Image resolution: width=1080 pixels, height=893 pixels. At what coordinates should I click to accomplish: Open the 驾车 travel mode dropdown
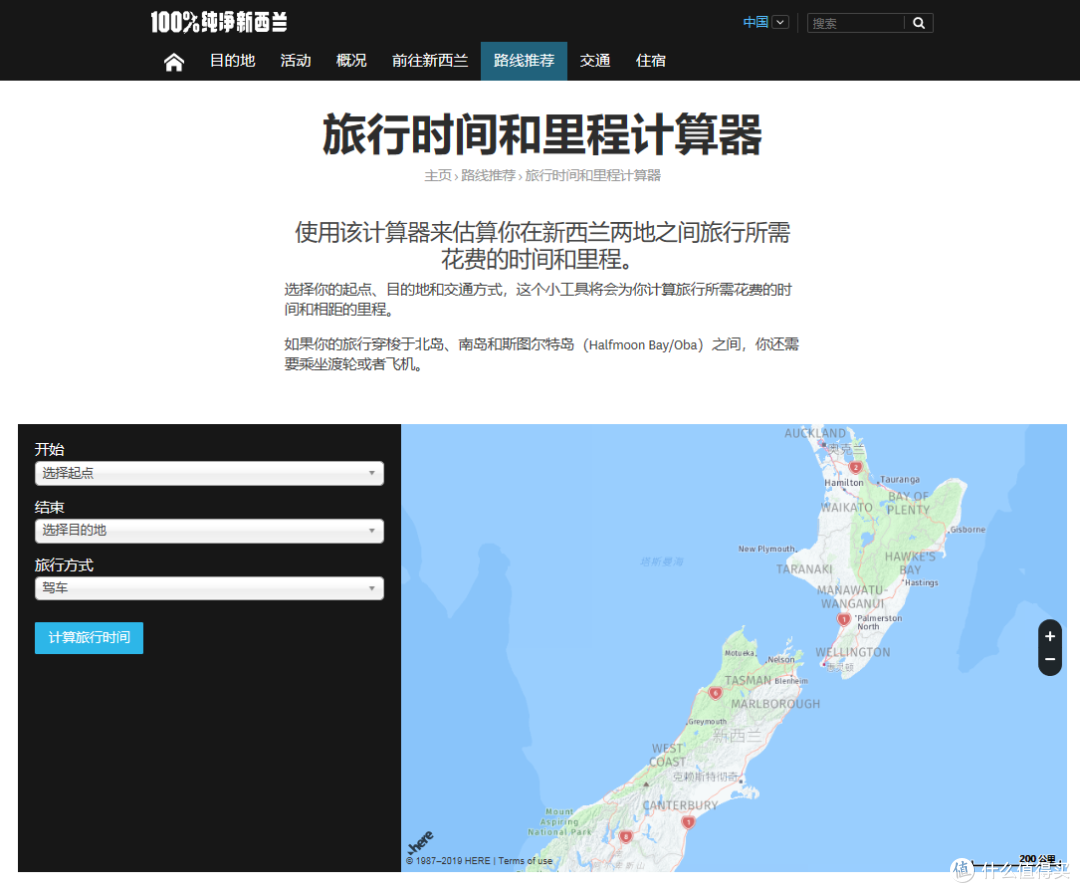pyautogui.click(x=209, y=588)
